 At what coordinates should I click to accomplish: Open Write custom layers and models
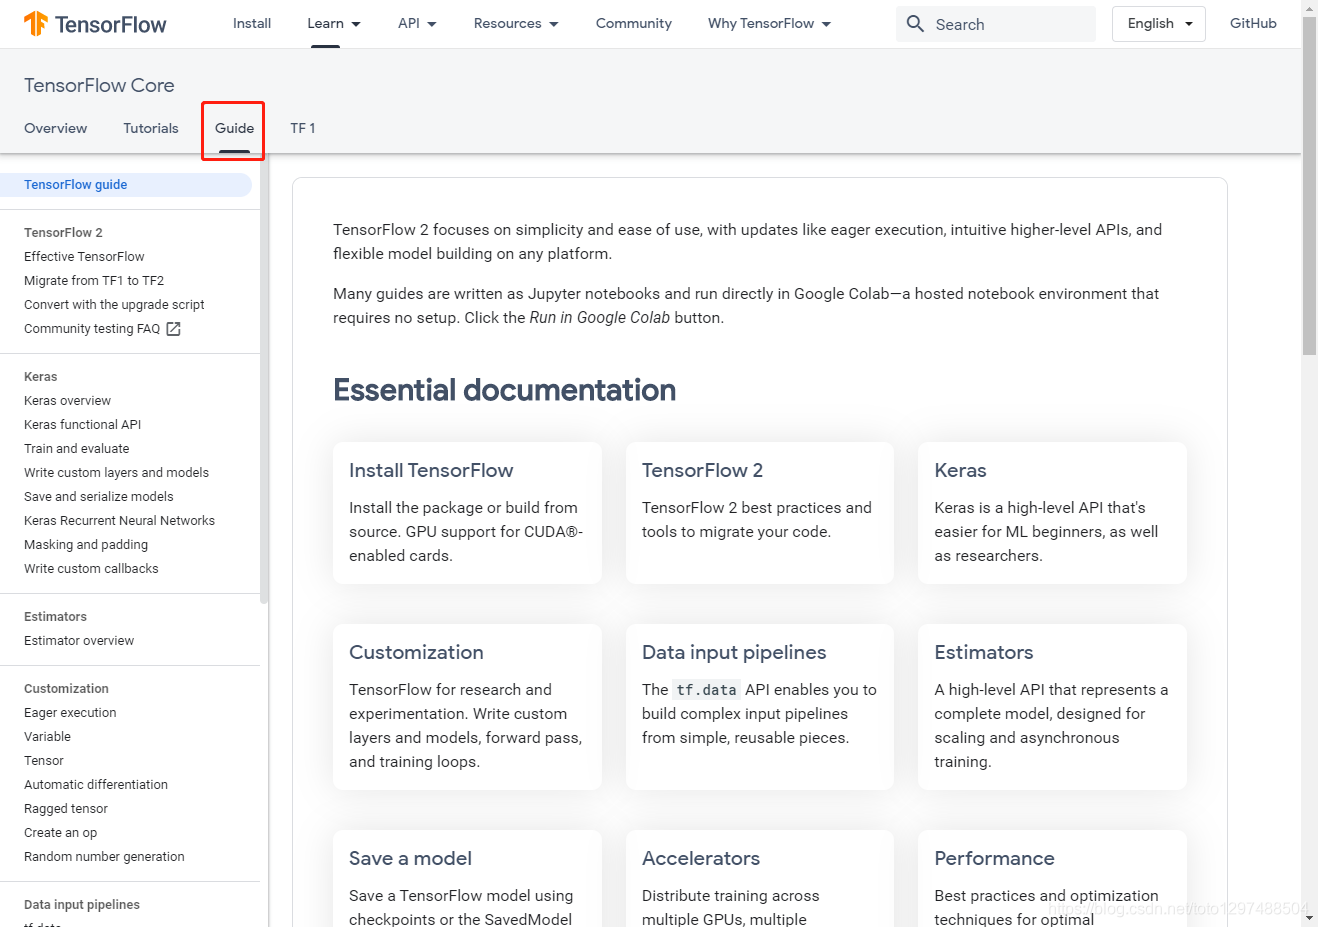click(x=117, y=473)
